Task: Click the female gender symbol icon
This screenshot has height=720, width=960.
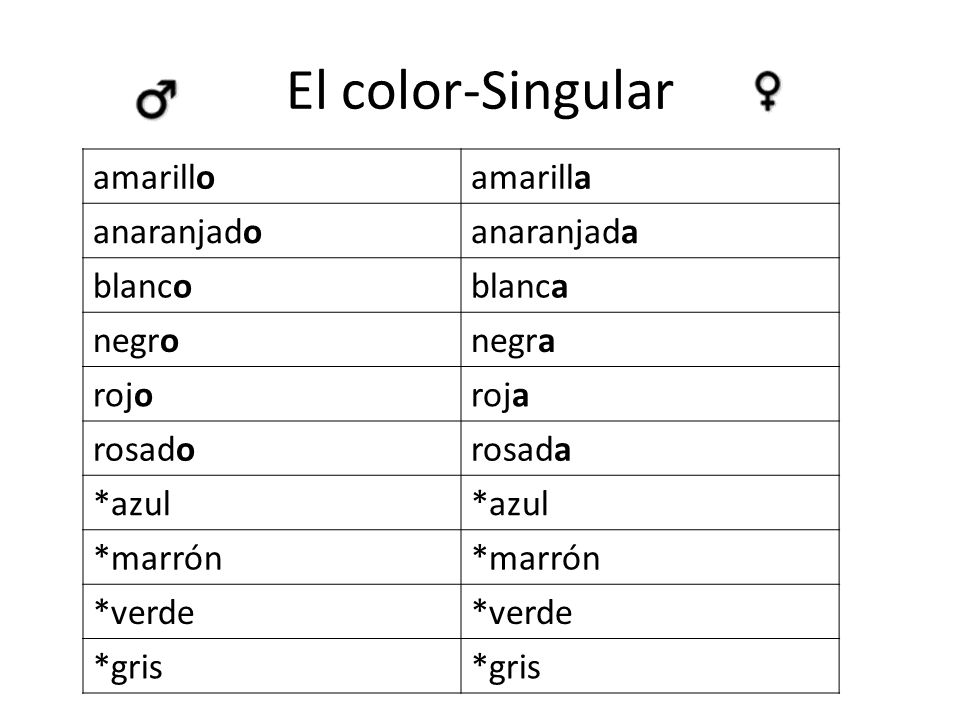Action: (x=767, y=91)
